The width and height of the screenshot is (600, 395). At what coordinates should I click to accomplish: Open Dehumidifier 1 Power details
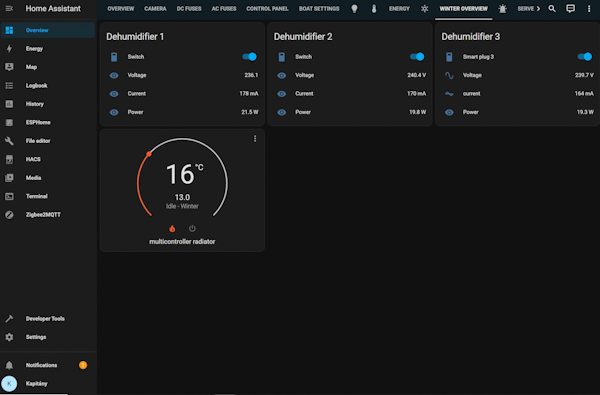[x=183, y=112]
